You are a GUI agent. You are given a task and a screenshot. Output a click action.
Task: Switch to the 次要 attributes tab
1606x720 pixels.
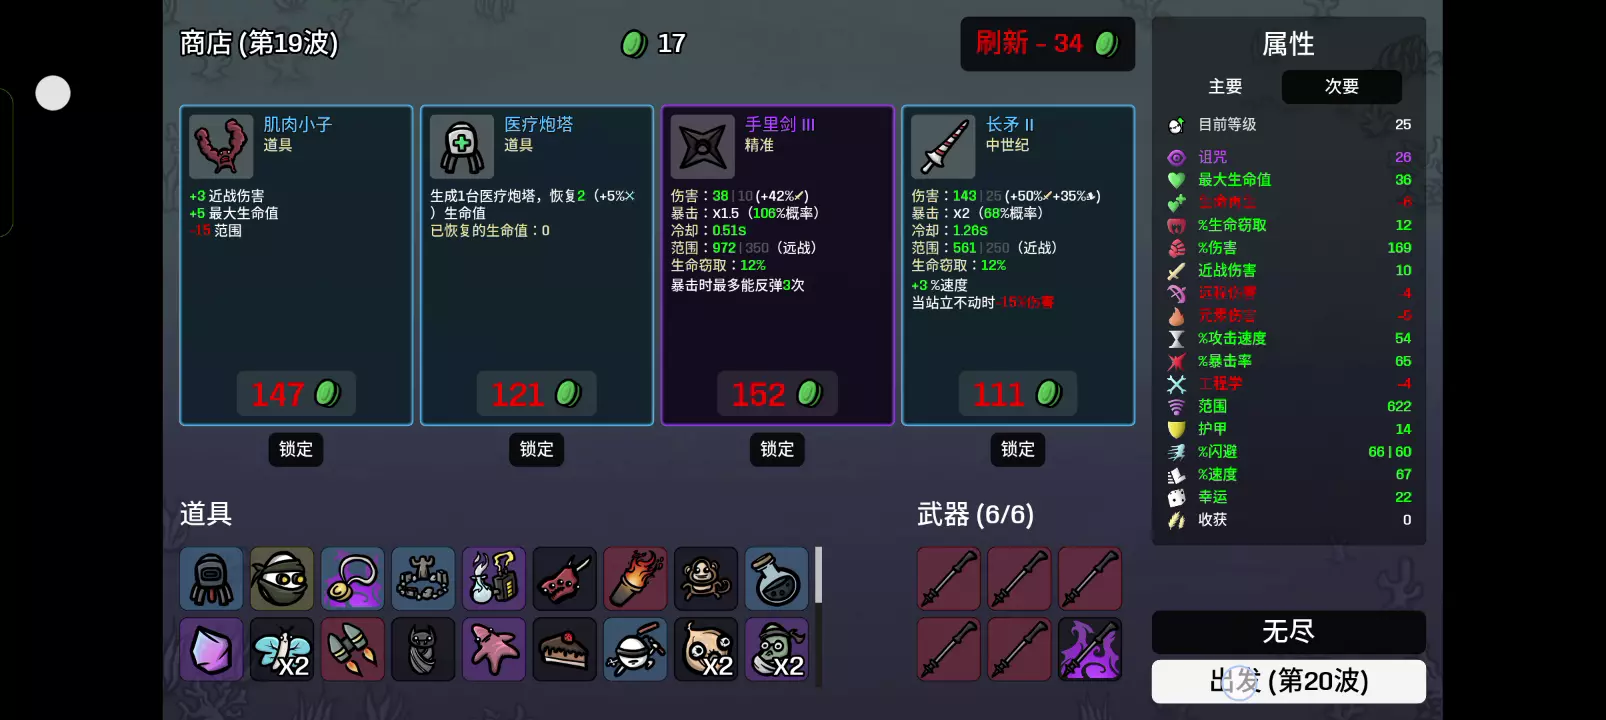[1342, 87]
